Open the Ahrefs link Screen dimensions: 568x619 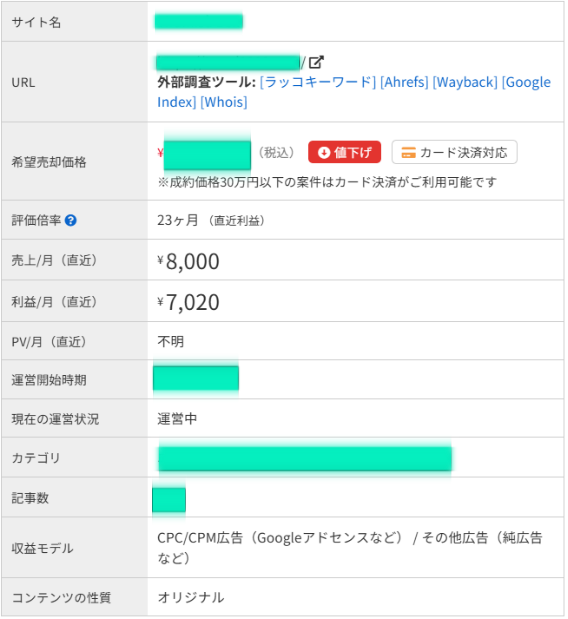(x=405, y=83)
